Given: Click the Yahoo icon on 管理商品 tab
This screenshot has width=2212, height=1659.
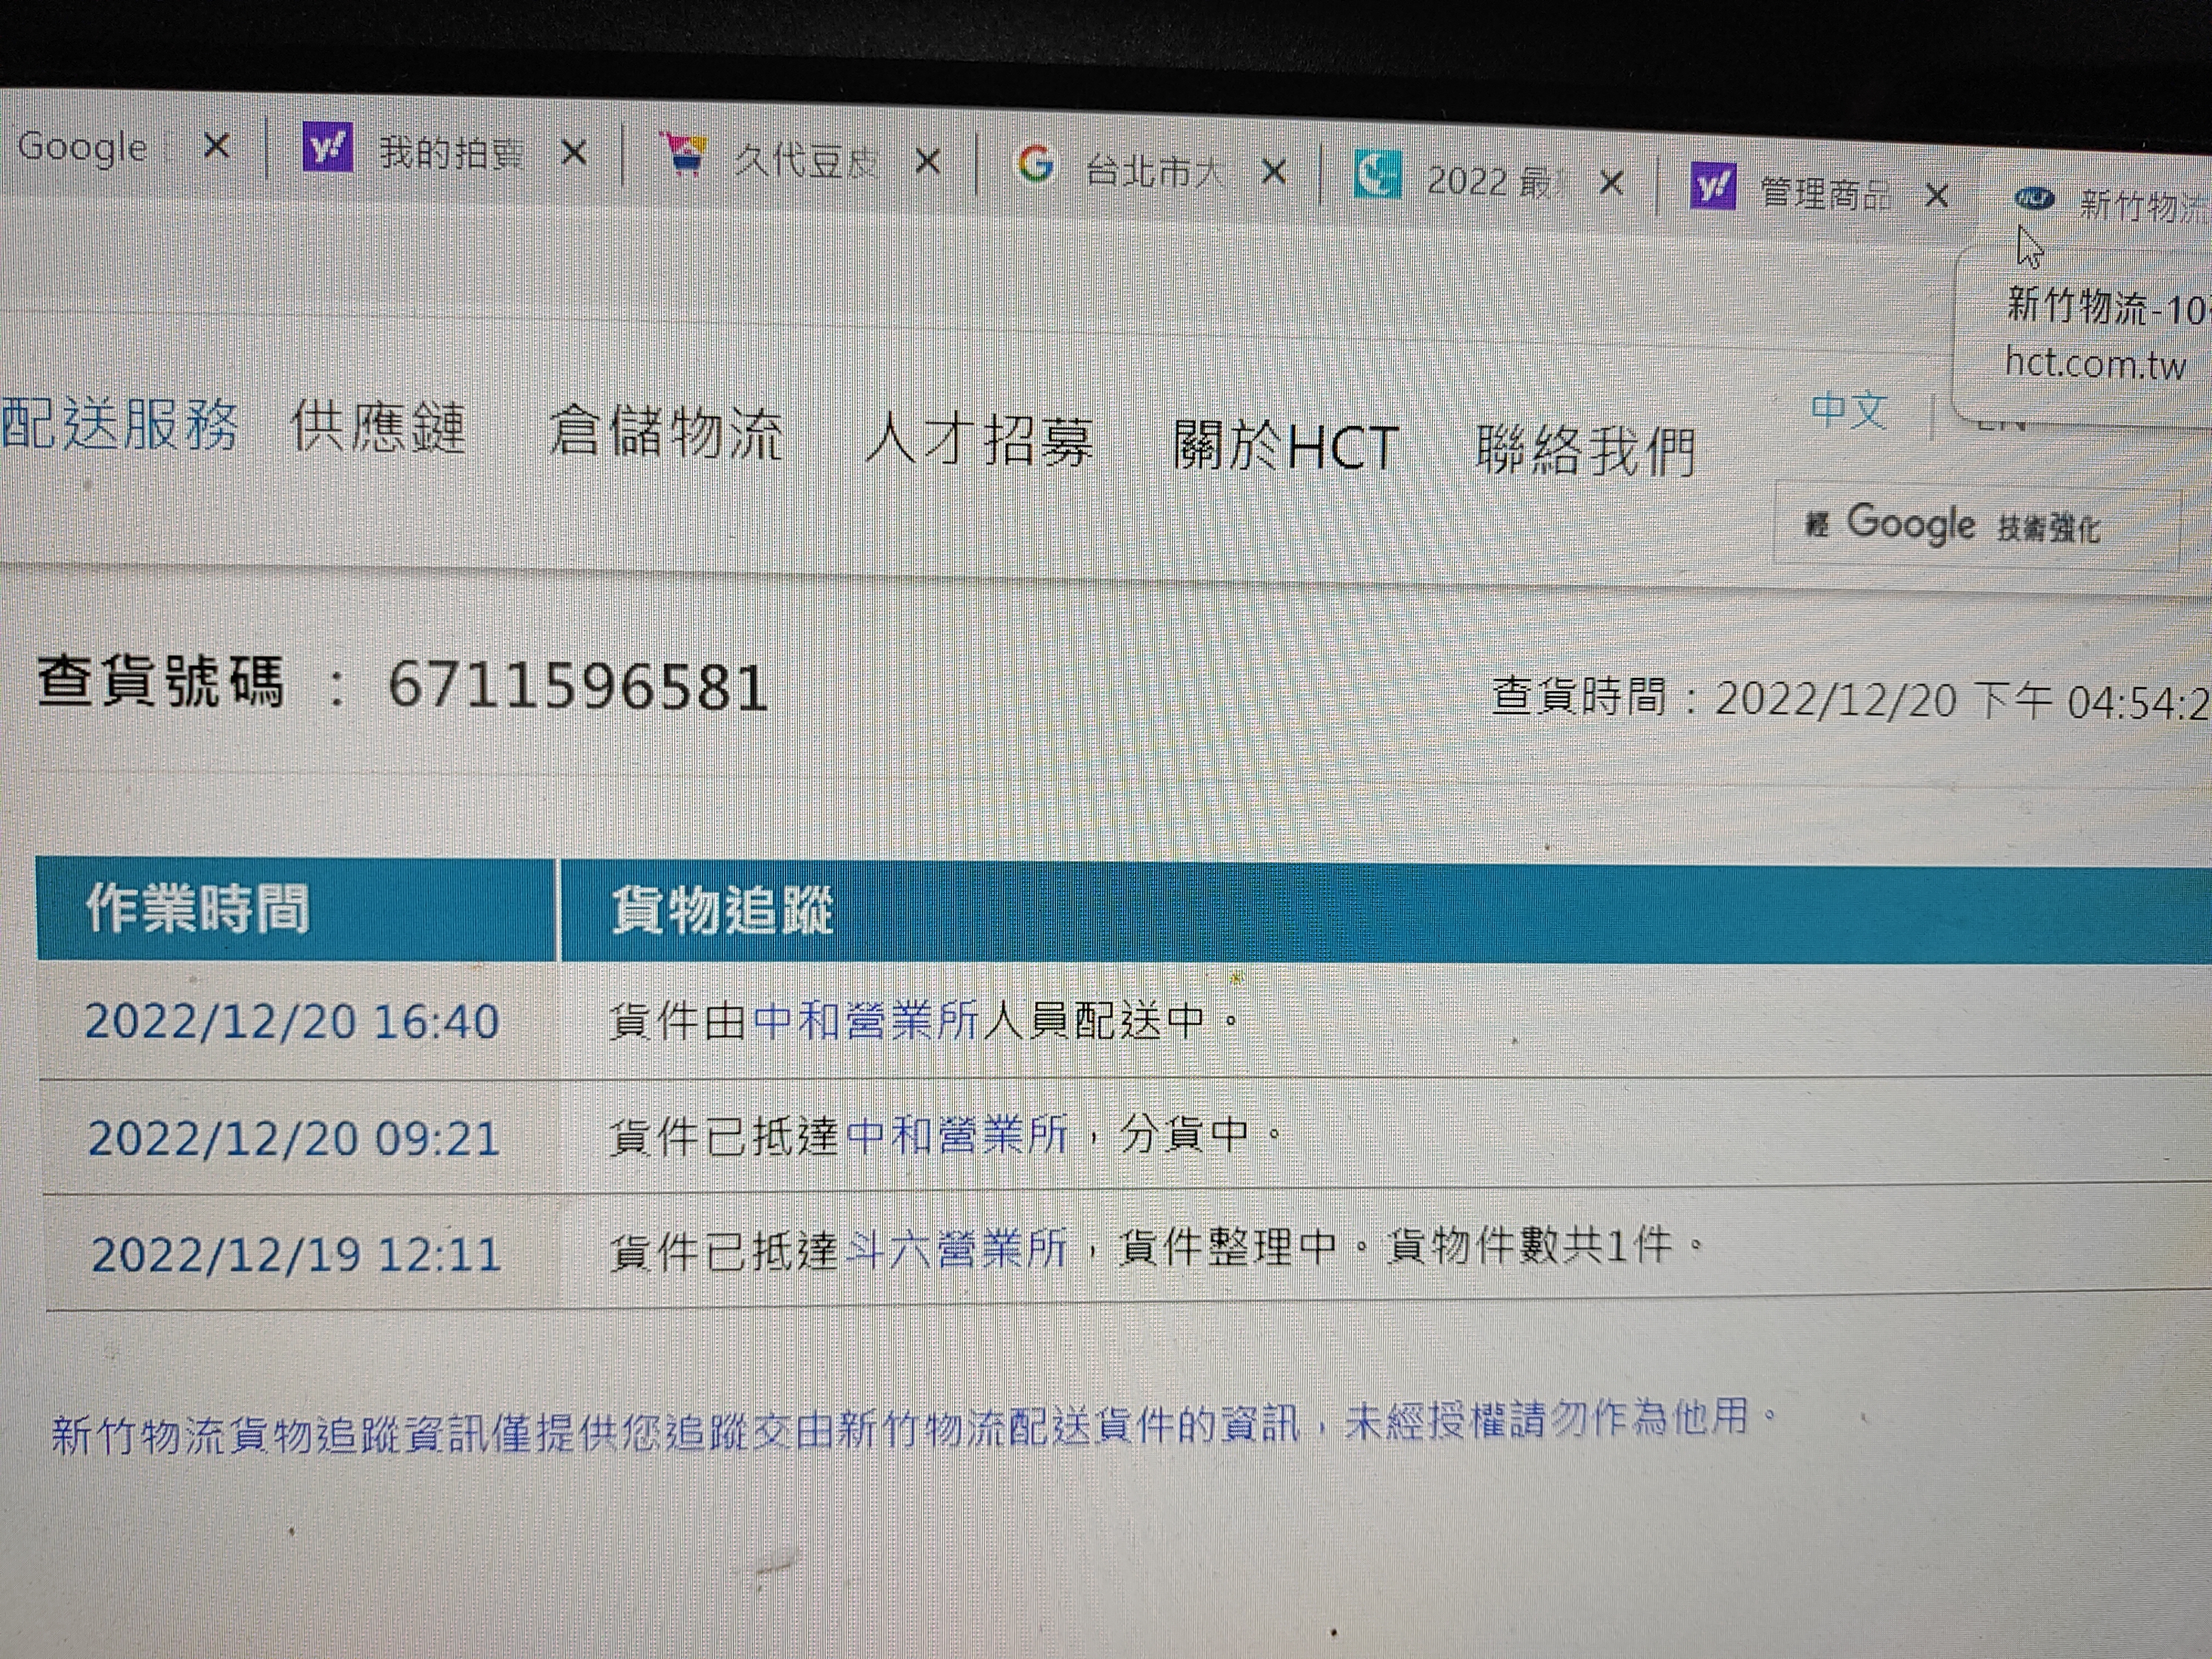Looking at the screenshot, I should 1713,186.
